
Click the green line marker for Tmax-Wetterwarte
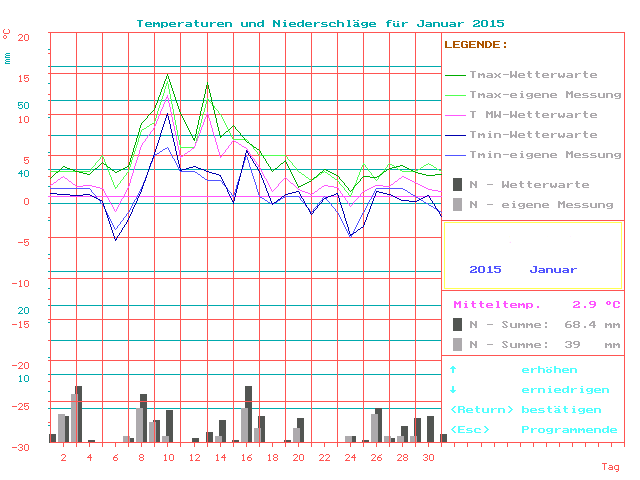click(x=455, y=75)
